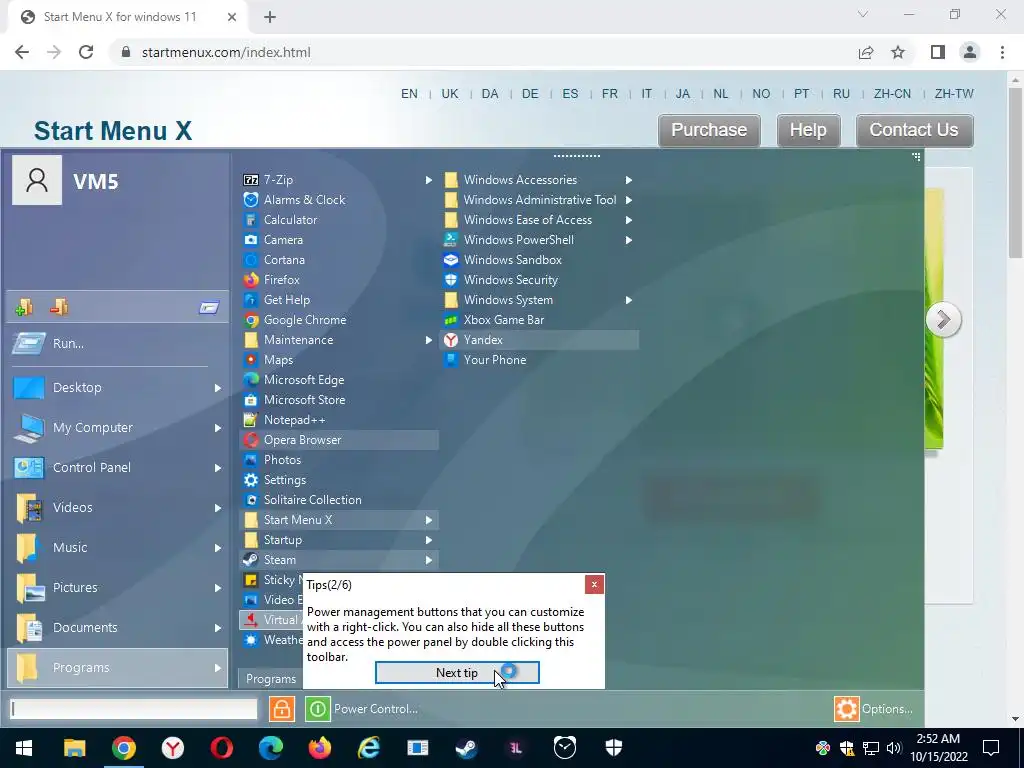This screenshot has width=1024, height=768.
Task: Expand Windows PowerShell folder
Action: pyautogui.click(x=539, y=240)
